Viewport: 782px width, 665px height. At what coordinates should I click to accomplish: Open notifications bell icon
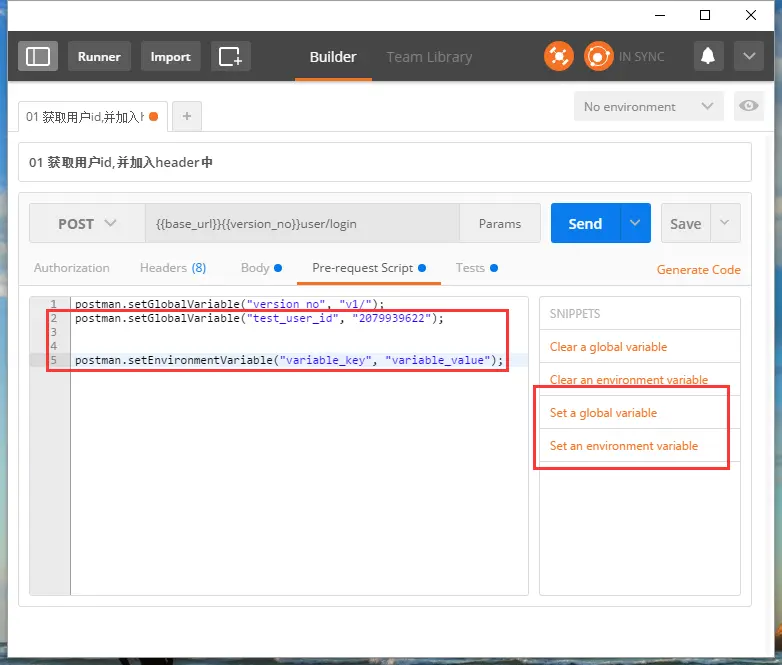(x=708, y=56)
